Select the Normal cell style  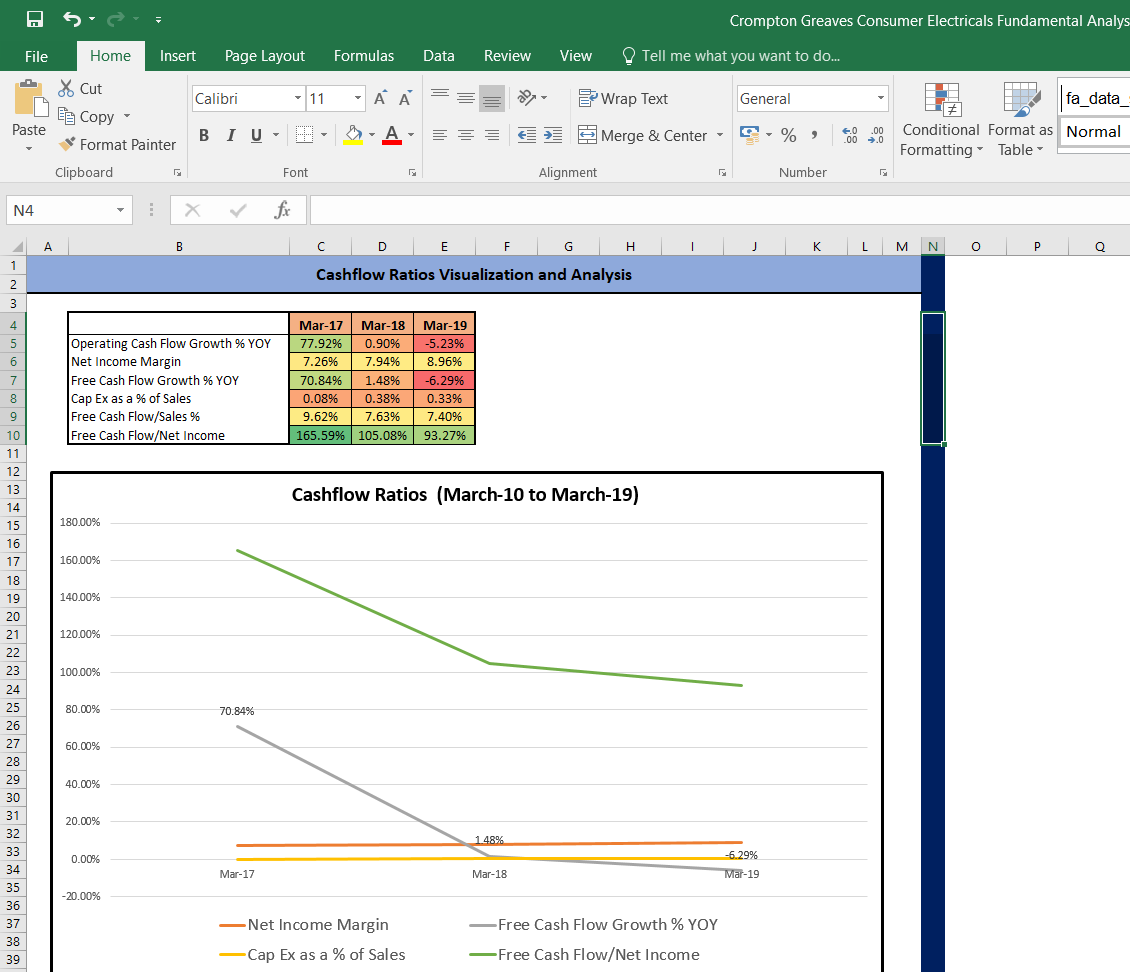point(1094,132)
